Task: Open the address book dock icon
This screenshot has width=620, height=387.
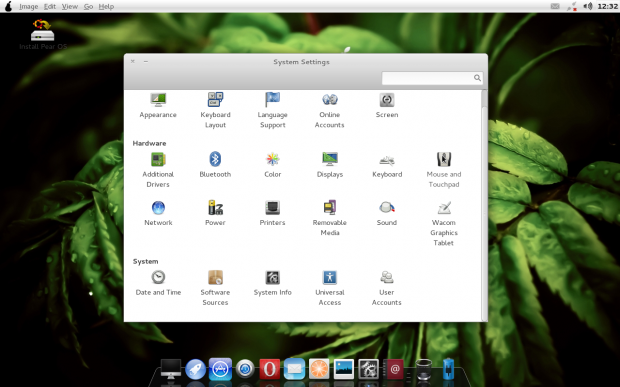Action: coord(394,369)
